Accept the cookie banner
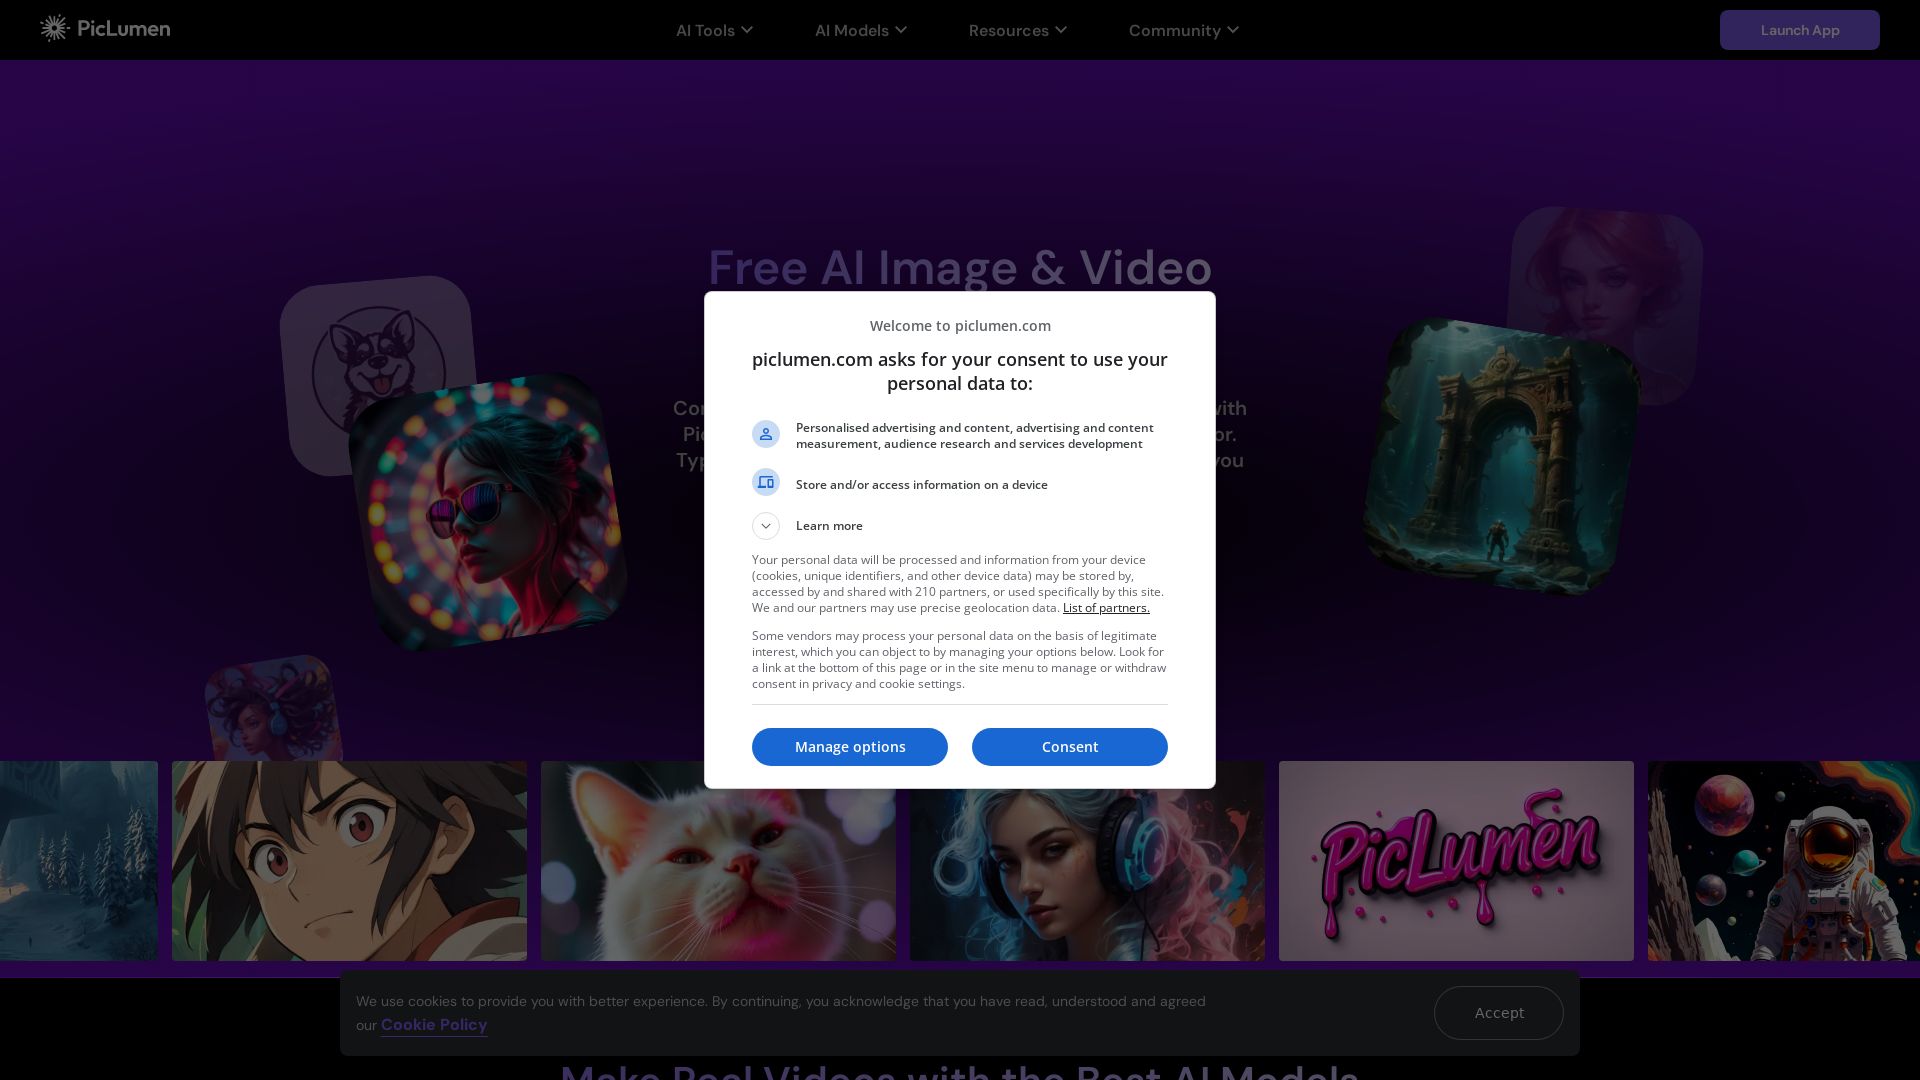 point(1498,1013)
